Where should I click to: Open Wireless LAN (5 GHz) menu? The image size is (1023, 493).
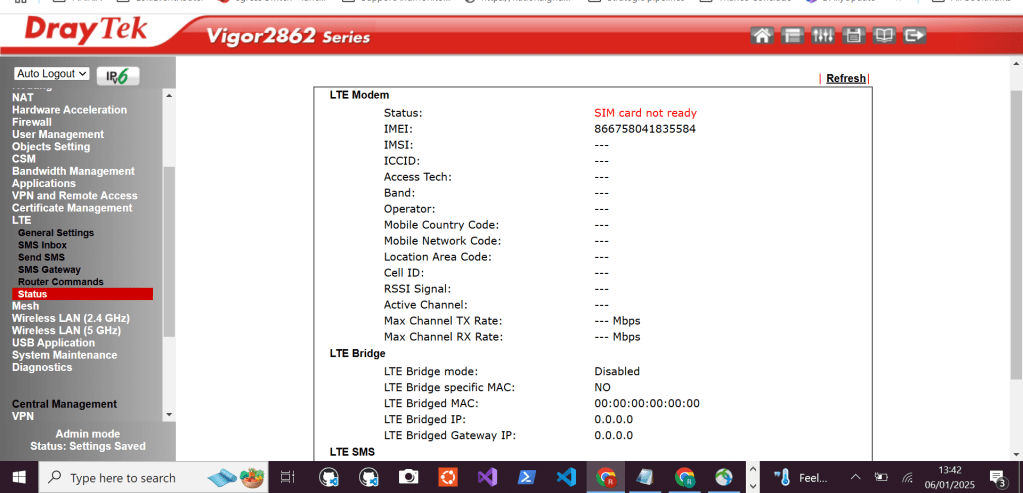click(66, 331)
